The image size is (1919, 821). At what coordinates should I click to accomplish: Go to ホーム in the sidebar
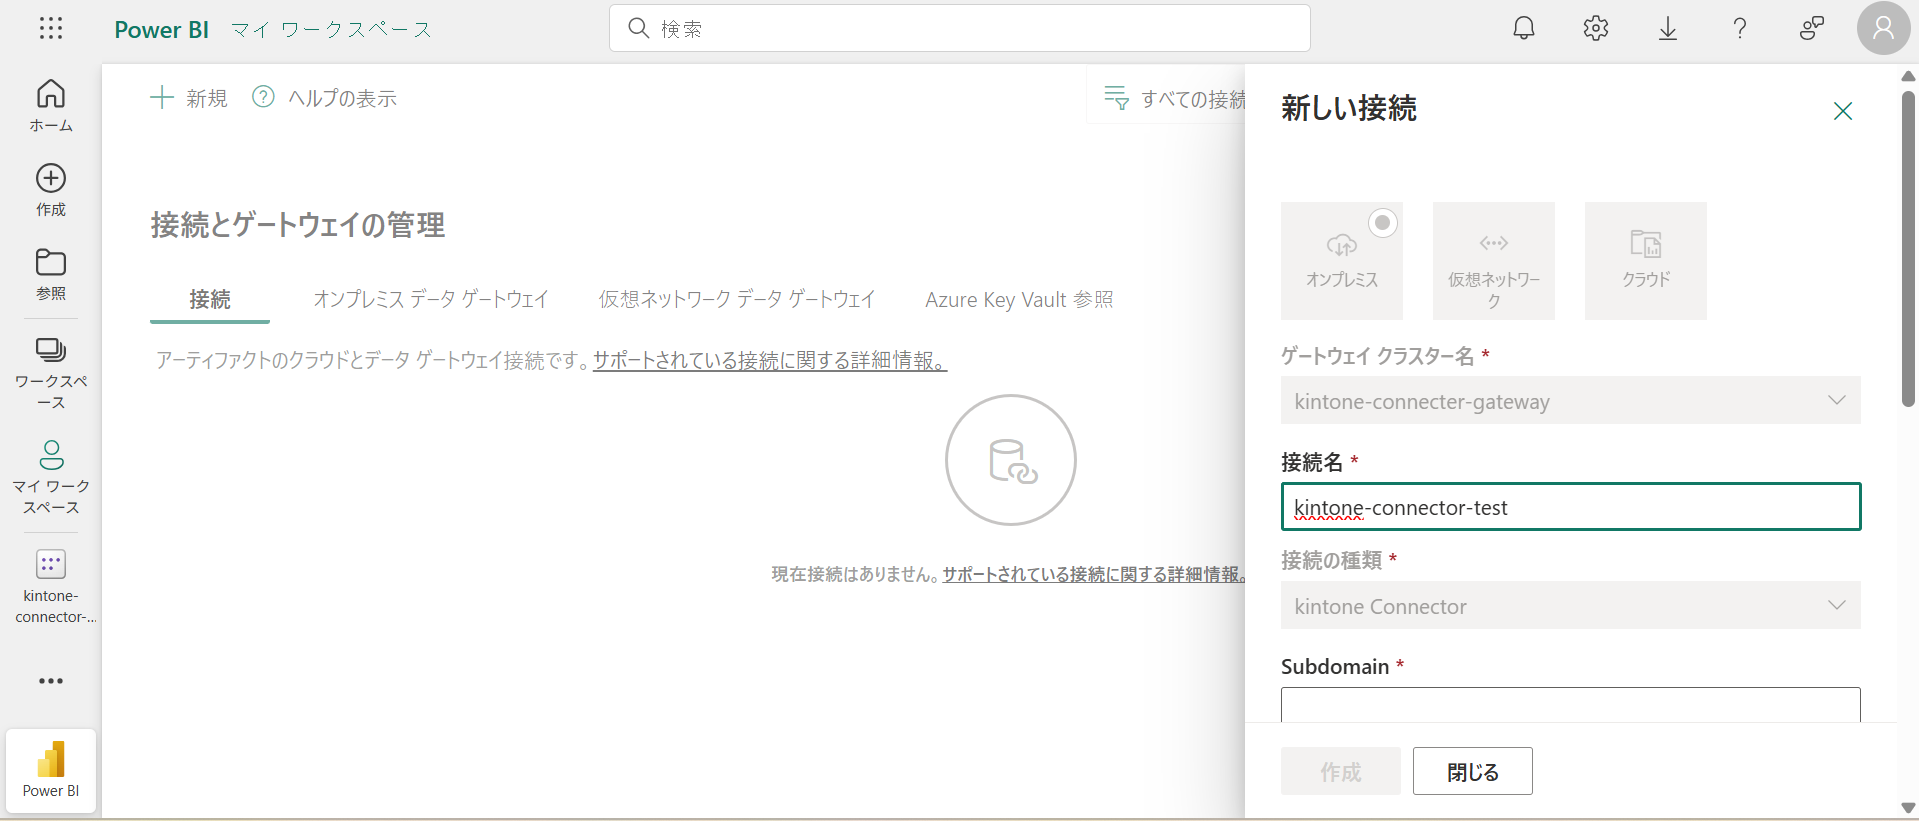click(x=51, y=106)
